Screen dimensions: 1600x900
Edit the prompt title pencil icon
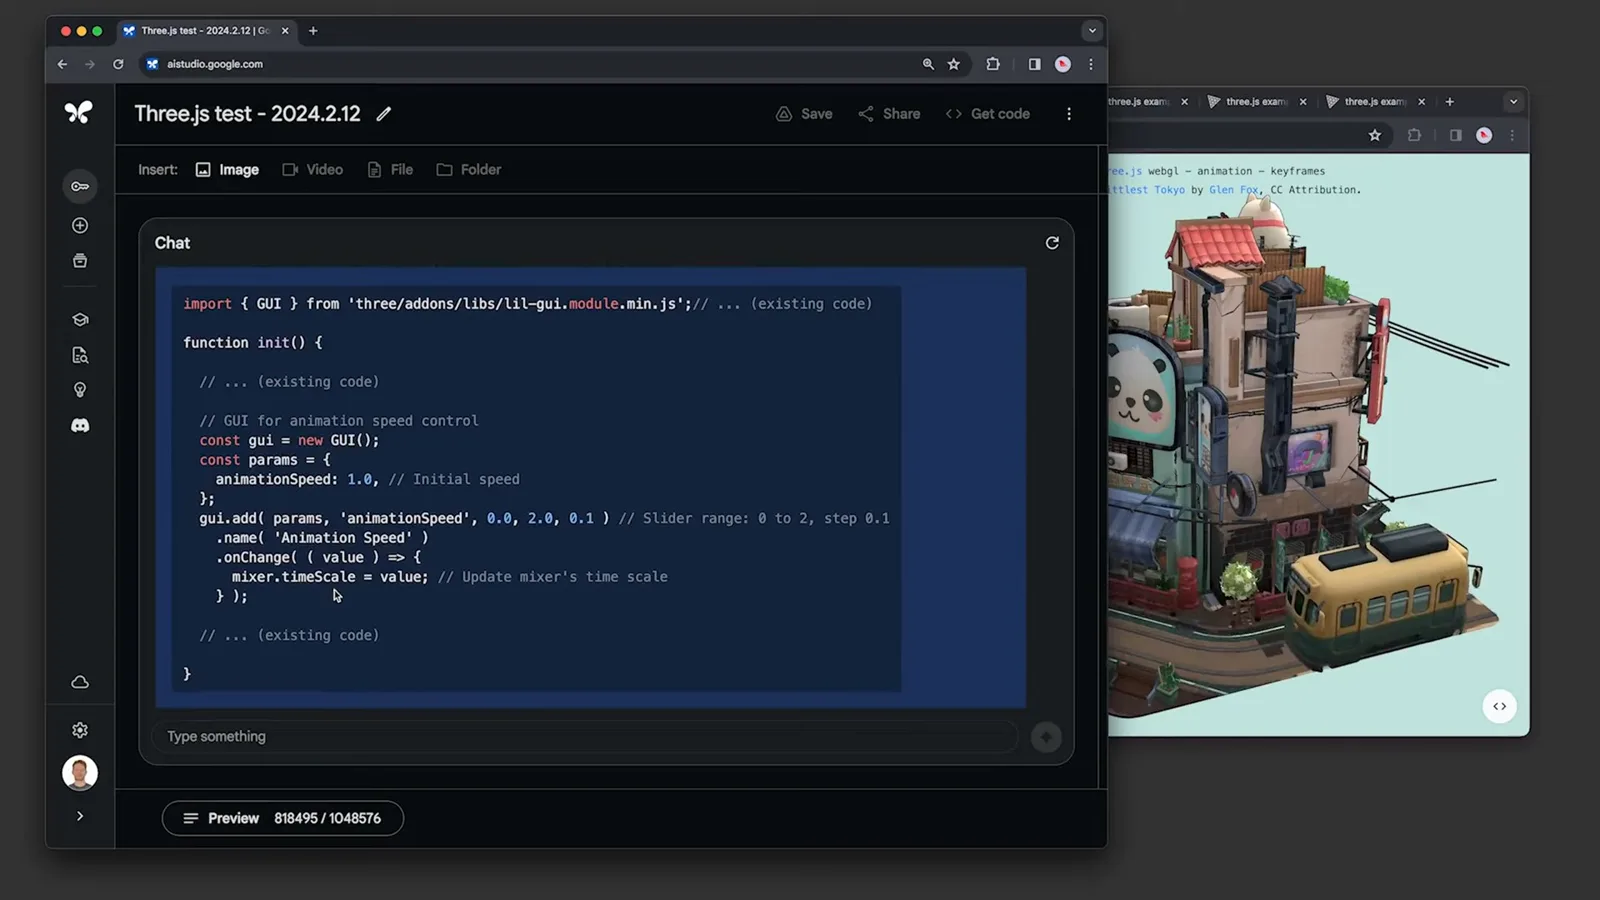[x=384, y=114]
